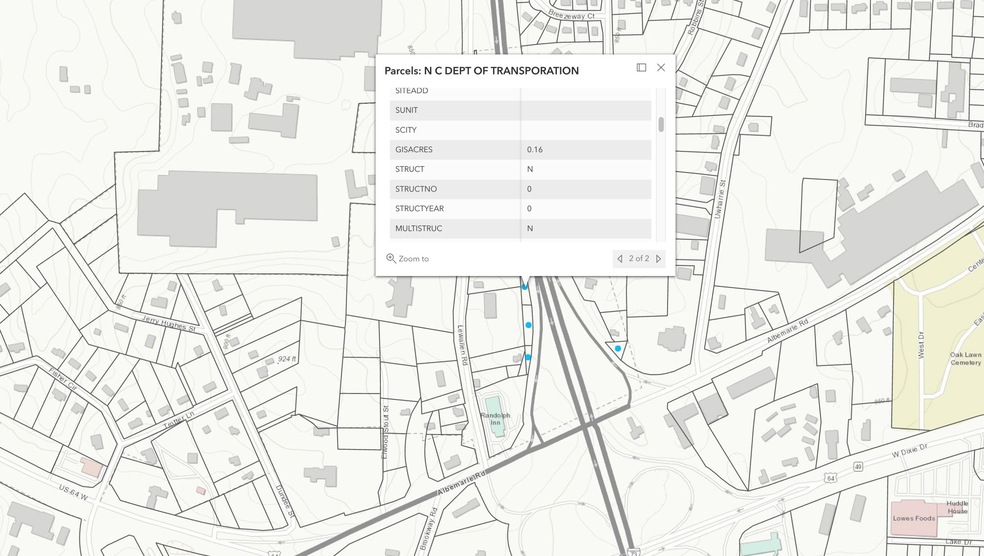
Task: Grab the popup attribute table scrollbar
Action: click(x=661, y=125)
